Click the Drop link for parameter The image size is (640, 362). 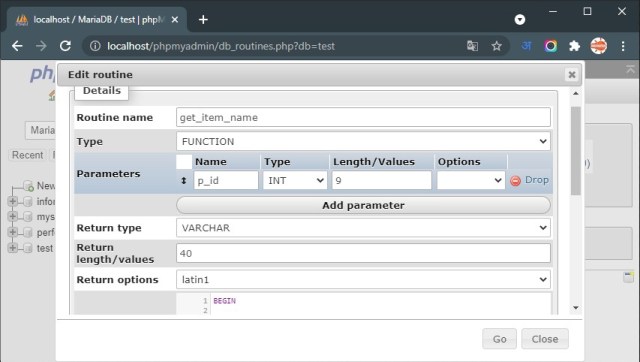tap(537, 180)
